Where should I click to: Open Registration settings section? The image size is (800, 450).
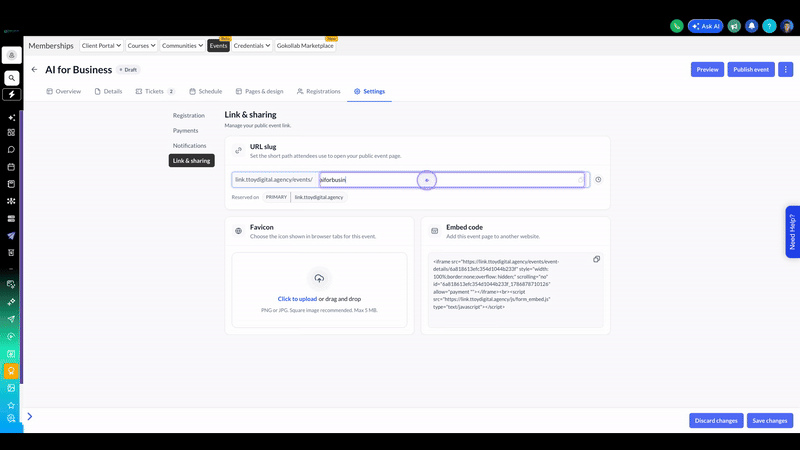point(189,115)
